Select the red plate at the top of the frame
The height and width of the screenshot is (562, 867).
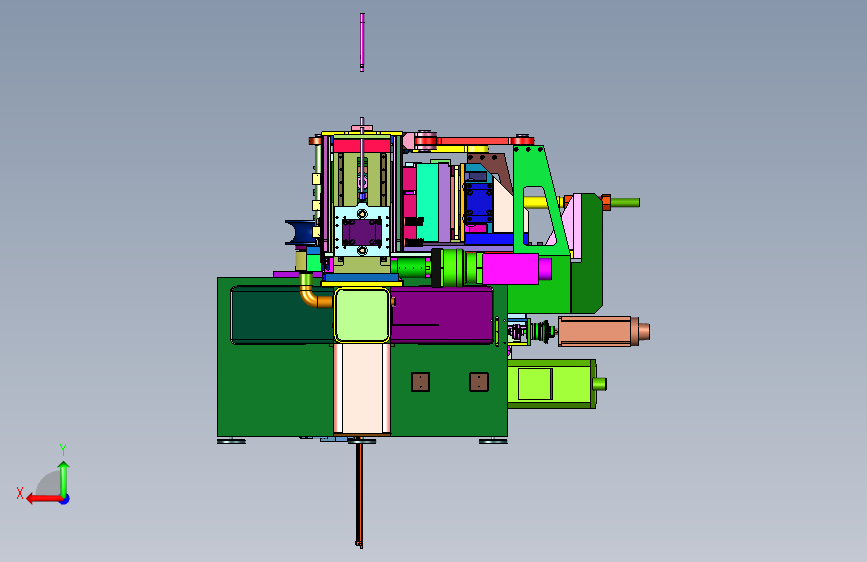(x=362, y=146)
